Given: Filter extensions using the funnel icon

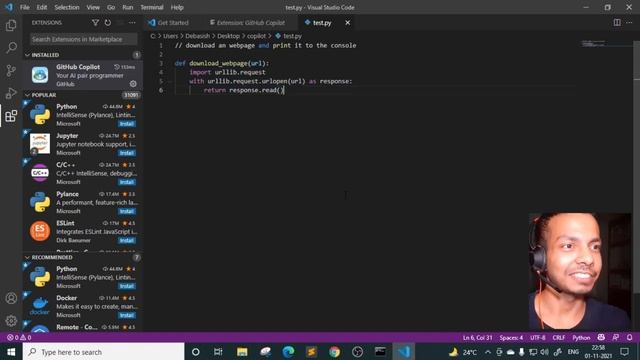Looking at the screenshot, I should pyautogui.click(x=95, y=23).
